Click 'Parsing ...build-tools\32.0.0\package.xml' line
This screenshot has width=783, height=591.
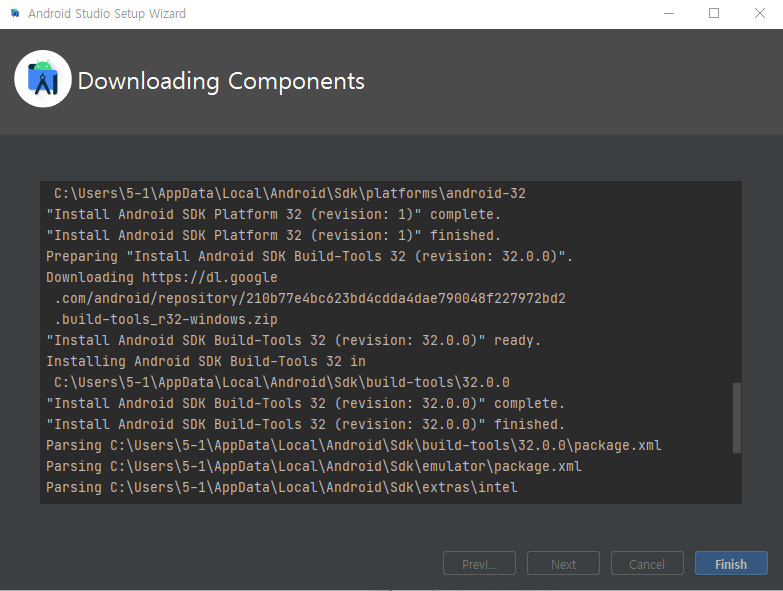click(354, 445)
